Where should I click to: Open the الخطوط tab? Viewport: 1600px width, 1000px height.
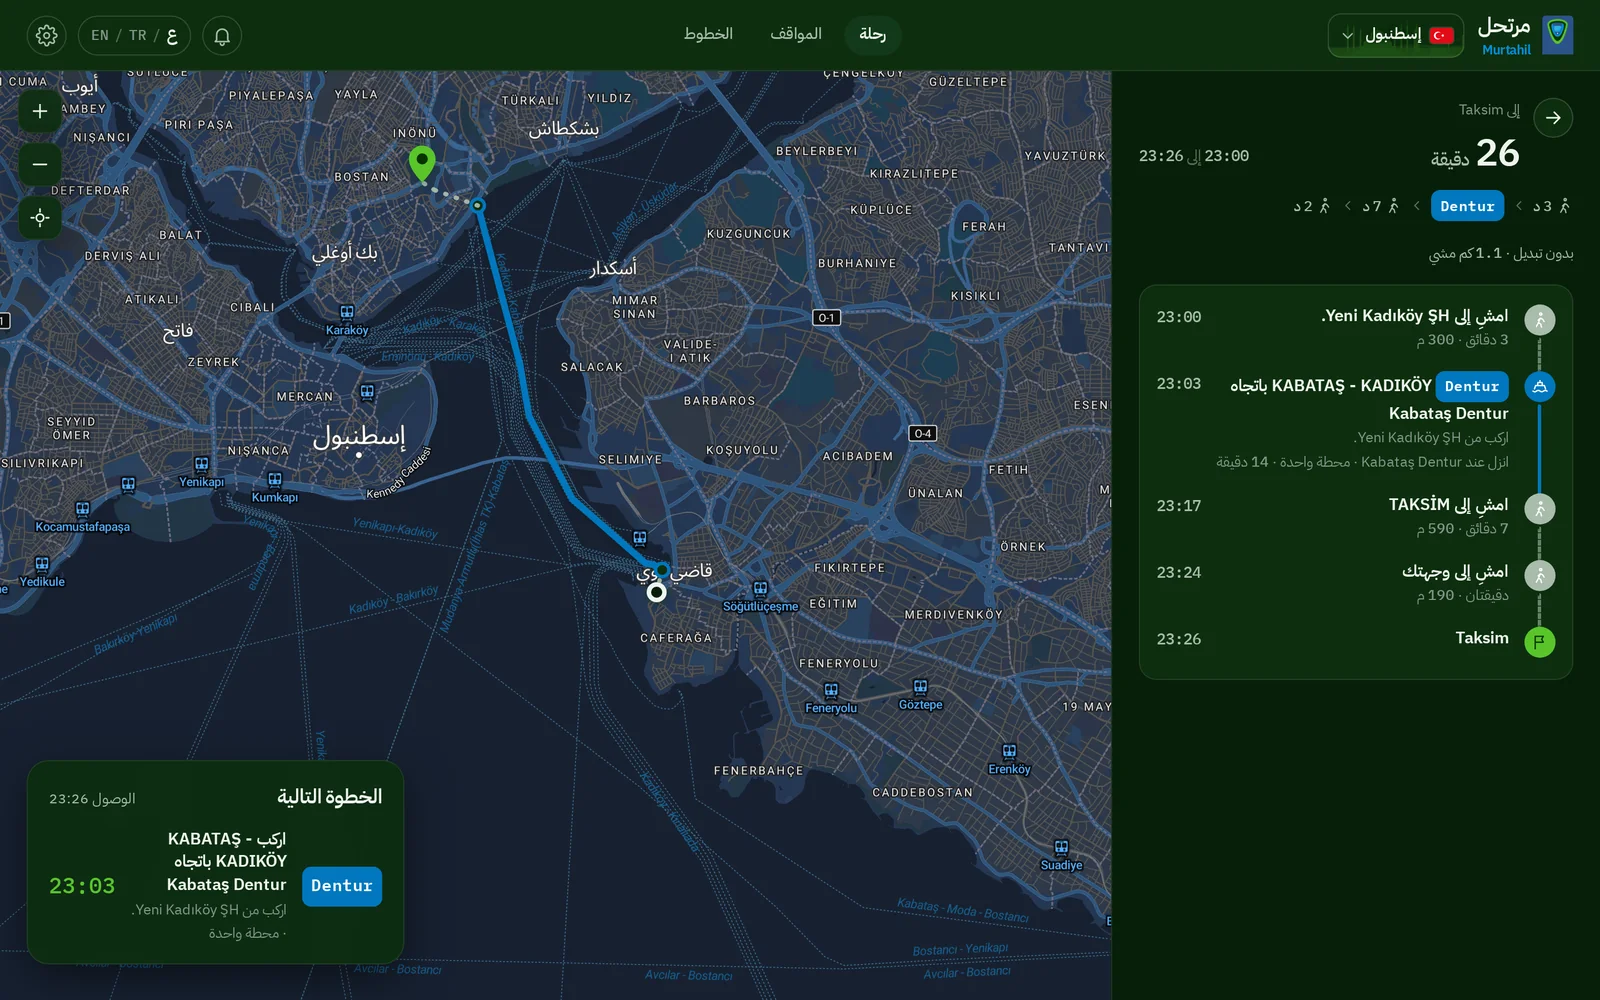point(708,35)
